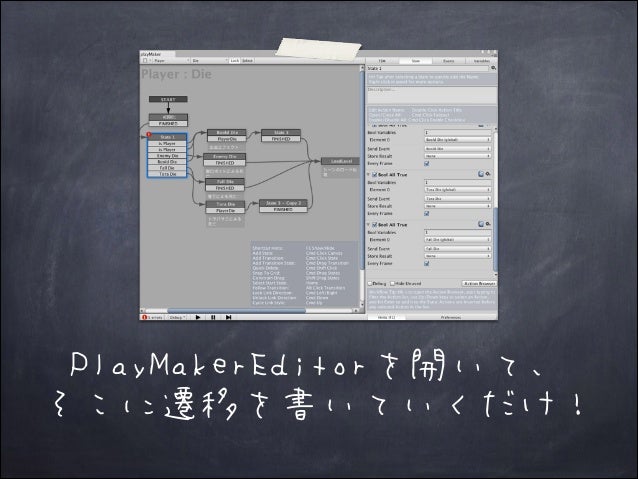638x479 pixels.
Task: Toggle the Bool All True checkbox above Fall Die element
Action: coord(375,225)
